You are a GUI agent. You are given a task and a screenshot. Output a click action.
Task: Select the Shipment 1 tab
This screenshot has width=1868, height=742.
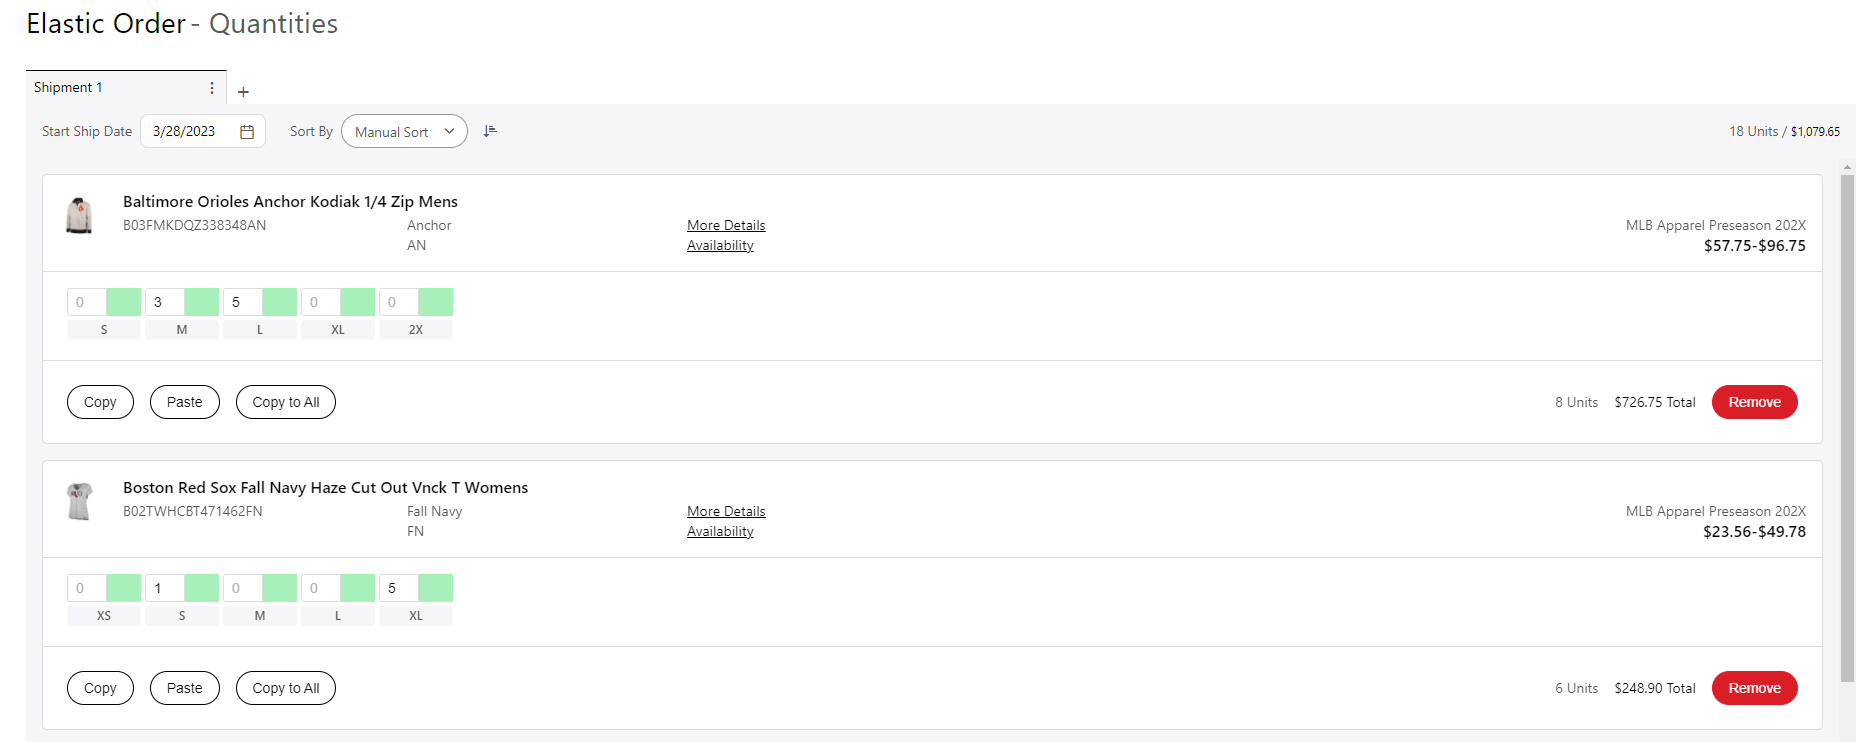click(x=68, y=88)
